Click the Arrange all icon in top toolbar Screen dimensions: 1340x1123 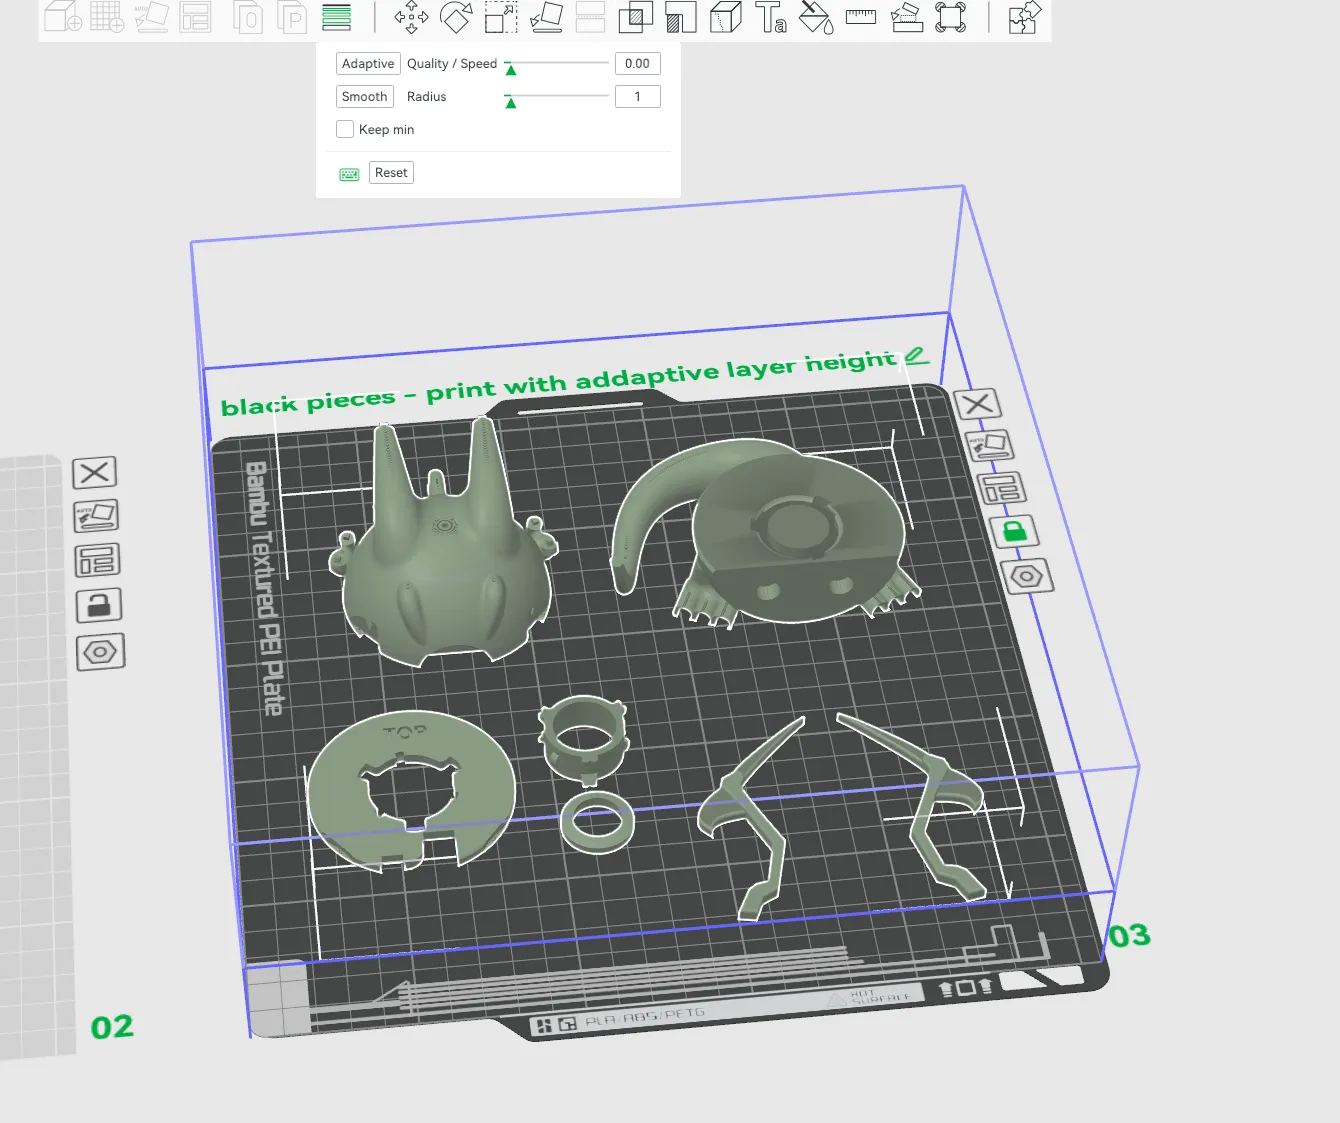tap(195, 16)
